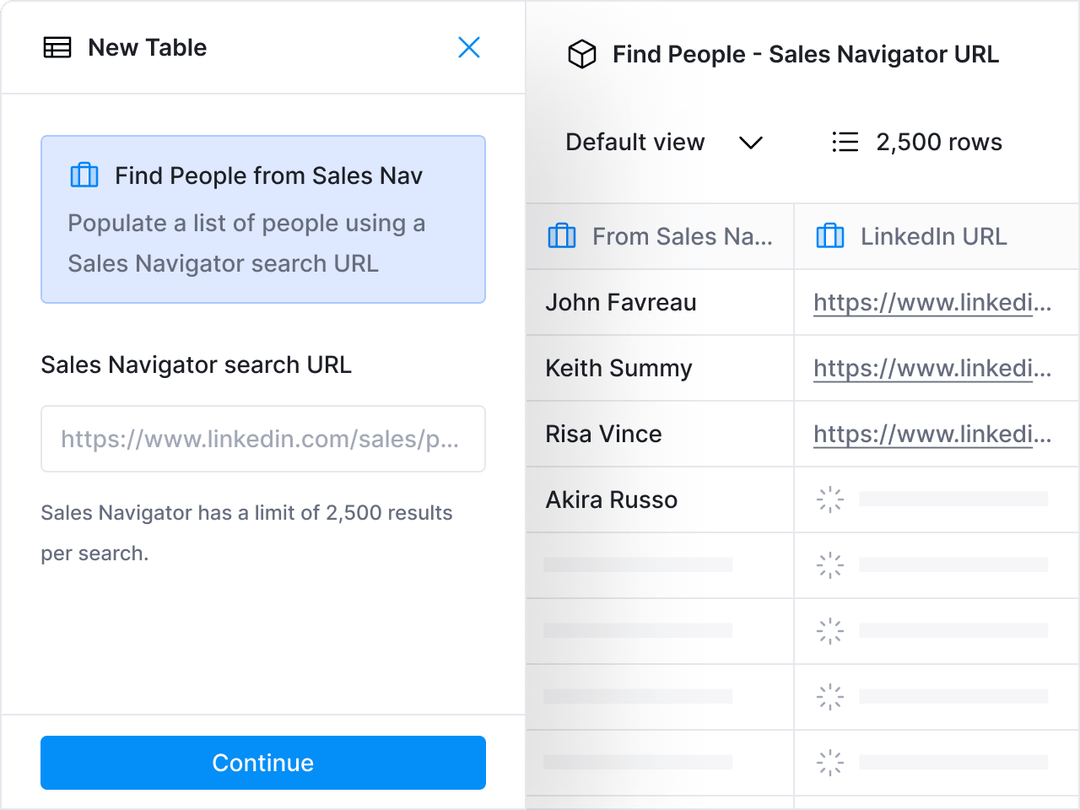
Task: Open Keith Summy's LinkedIn link
Action: click(x=932, y=368)
